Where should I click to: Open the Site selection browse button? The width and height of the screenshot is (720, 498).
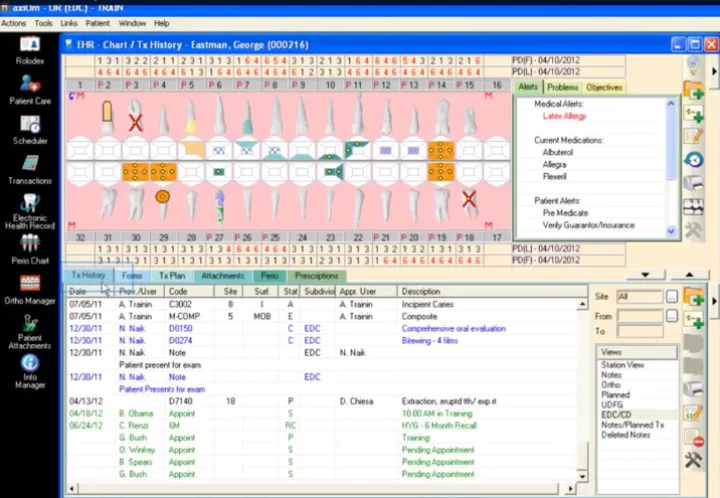tap(672, 296)
